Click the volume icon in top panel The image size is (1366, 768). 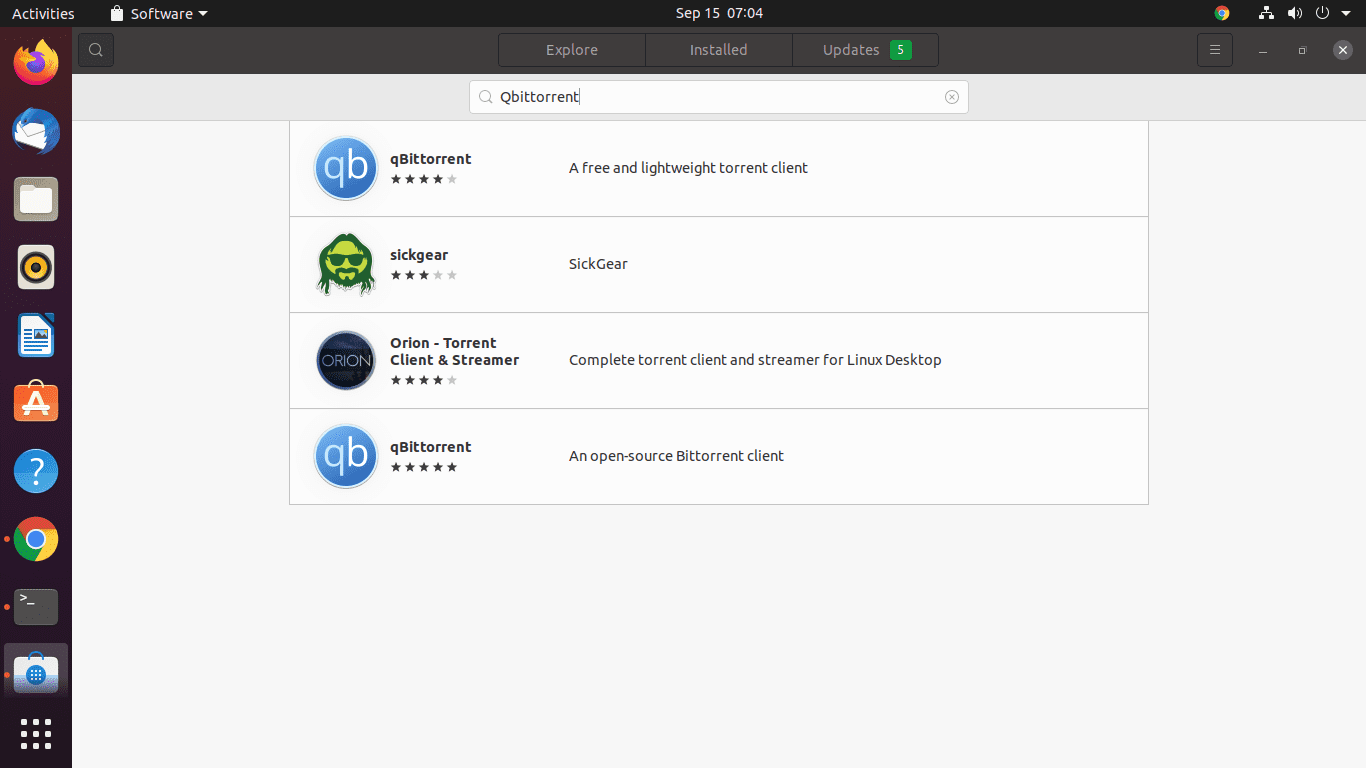pyautogui.click(x=1295, y=13)
